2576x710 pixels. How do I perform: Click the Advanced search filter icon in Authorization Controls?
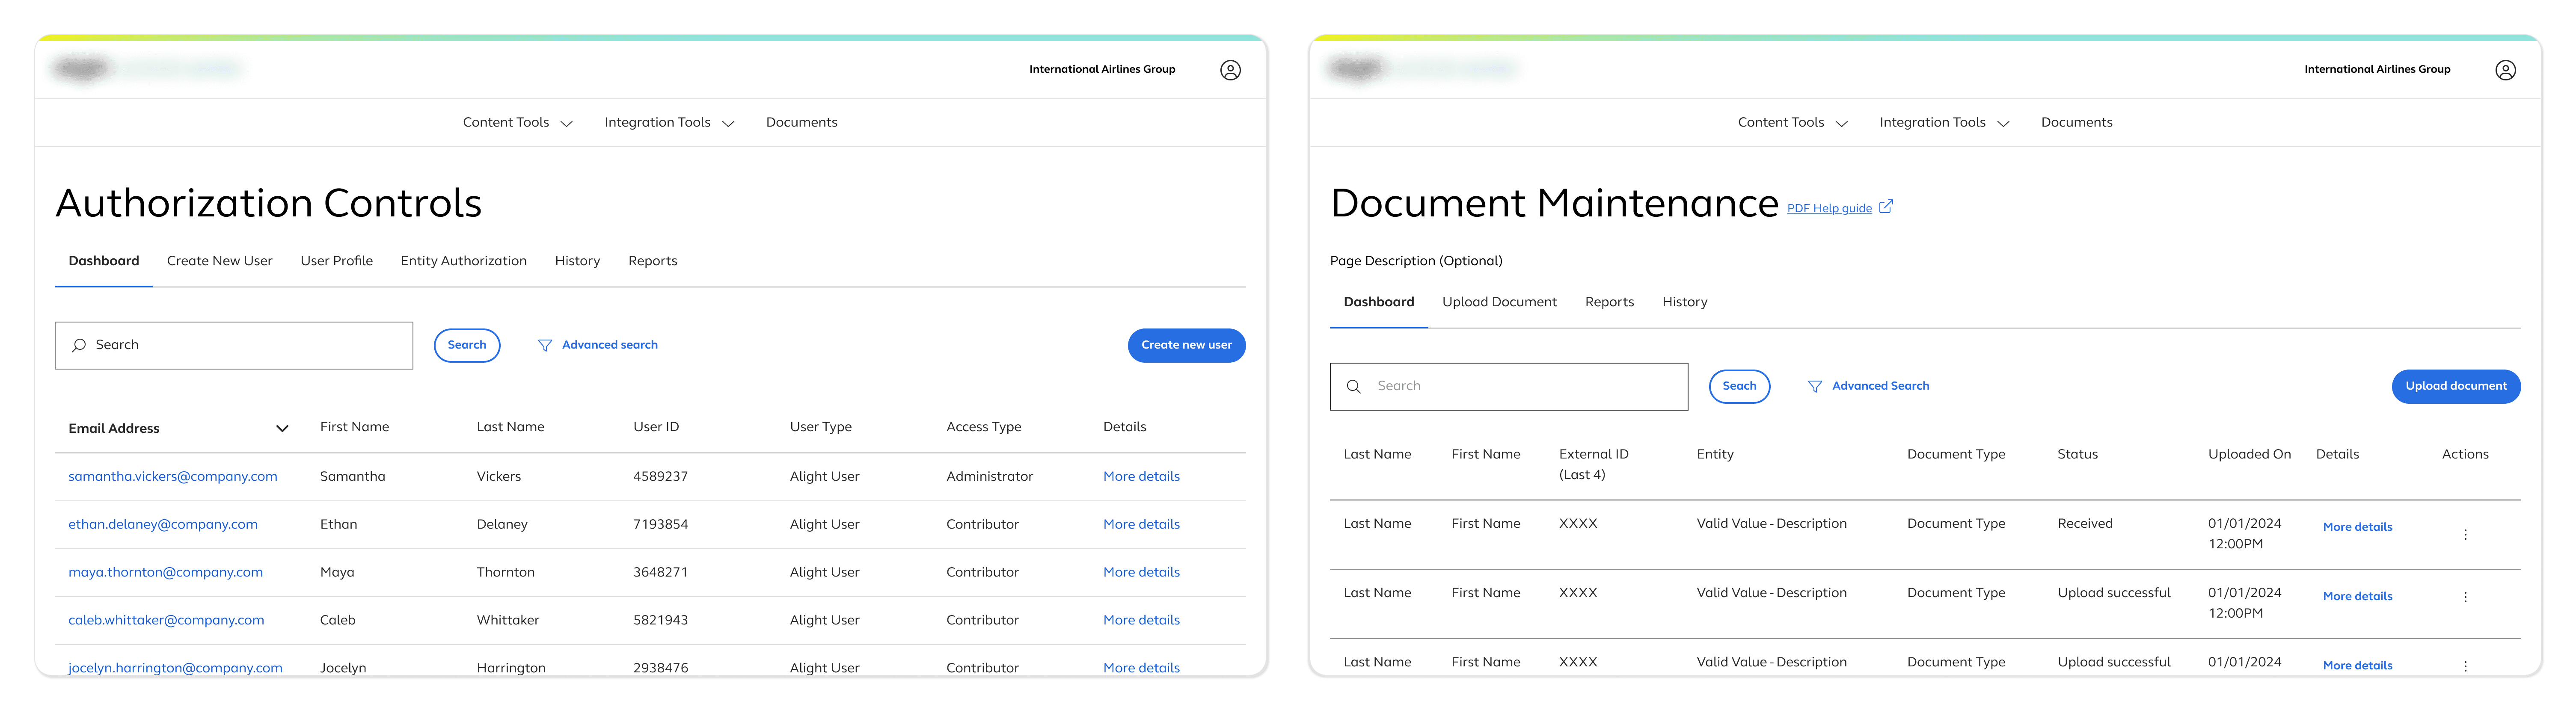click(545, 345)
